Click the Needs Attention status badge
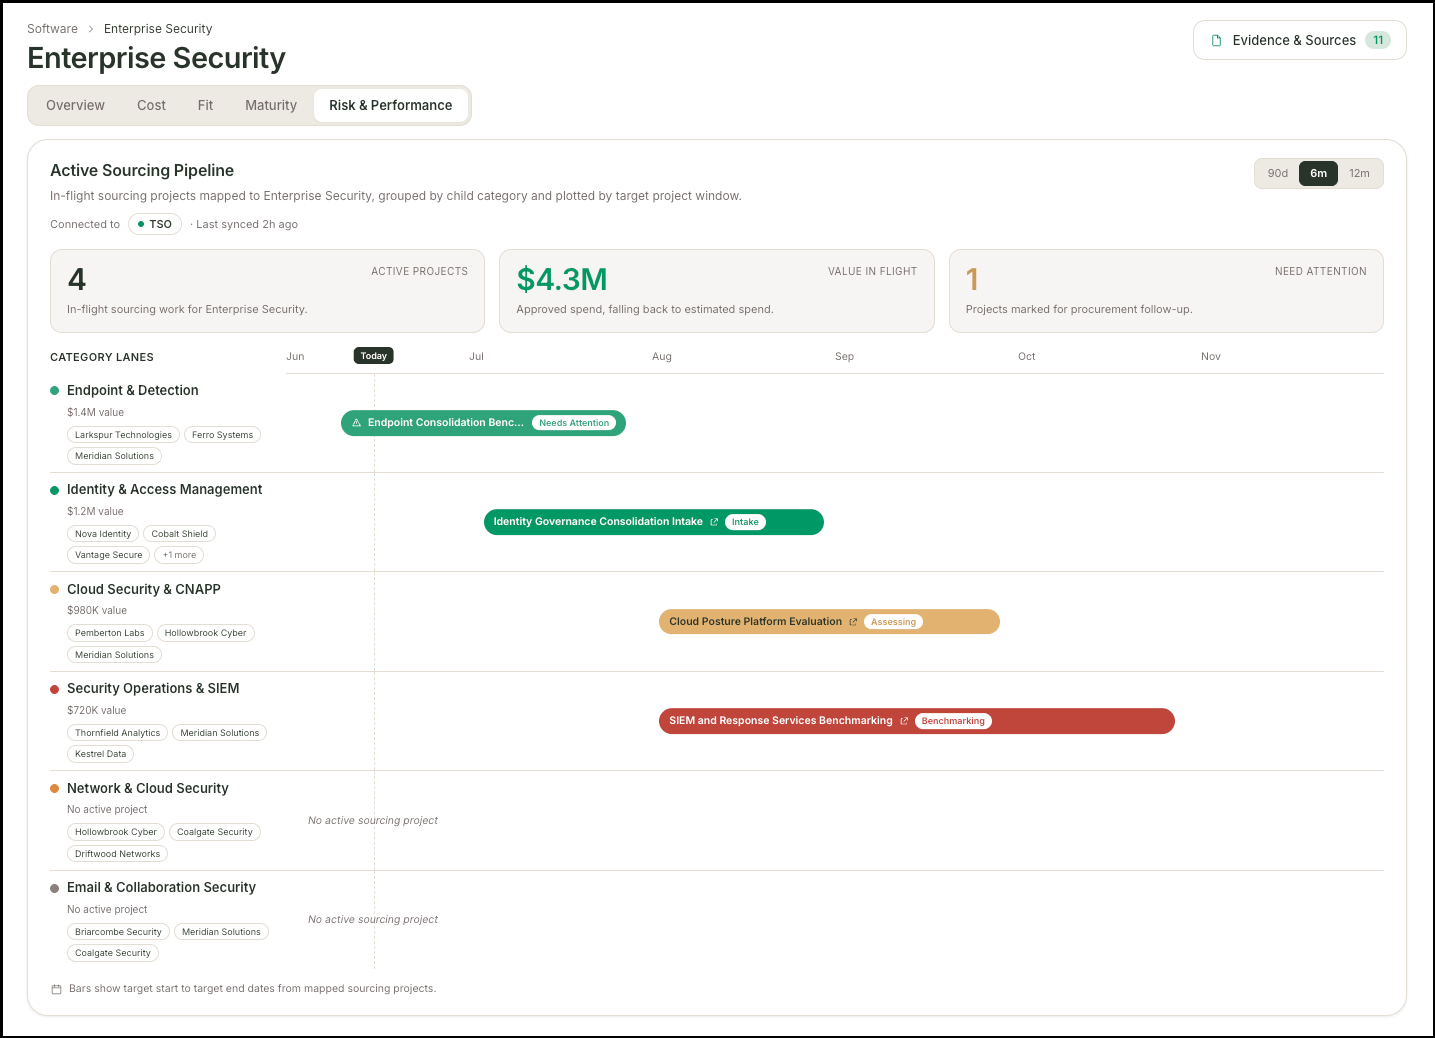Viewport: 1435px width, 1038px height. 574,423
